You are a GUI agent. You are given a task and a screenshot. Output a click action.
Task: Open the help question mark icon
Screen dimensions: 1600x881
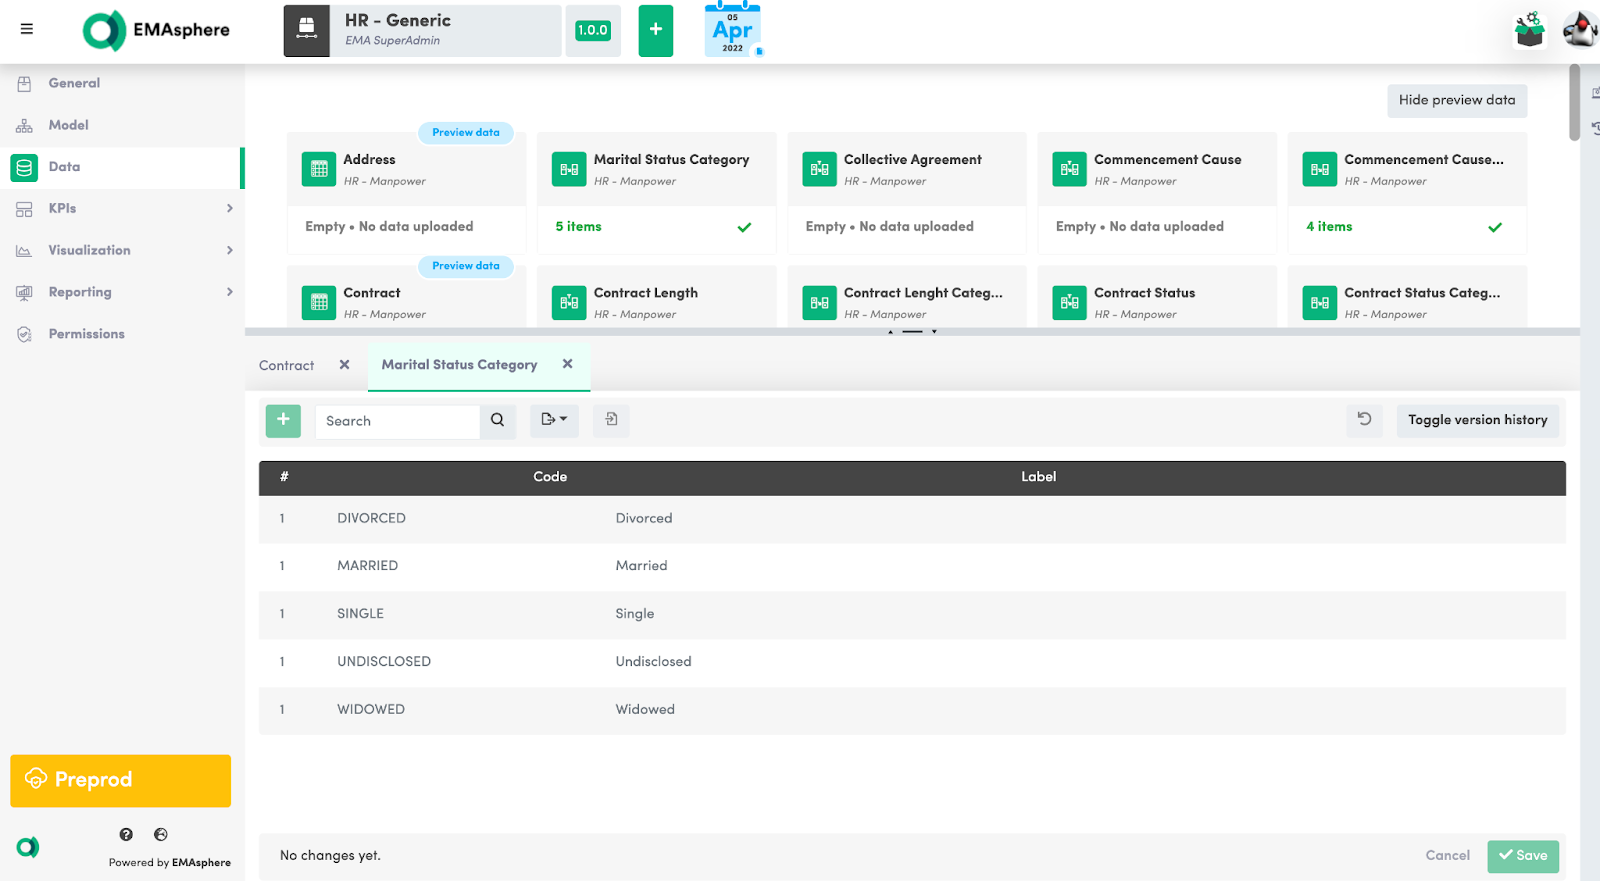(x=126, y=834)
